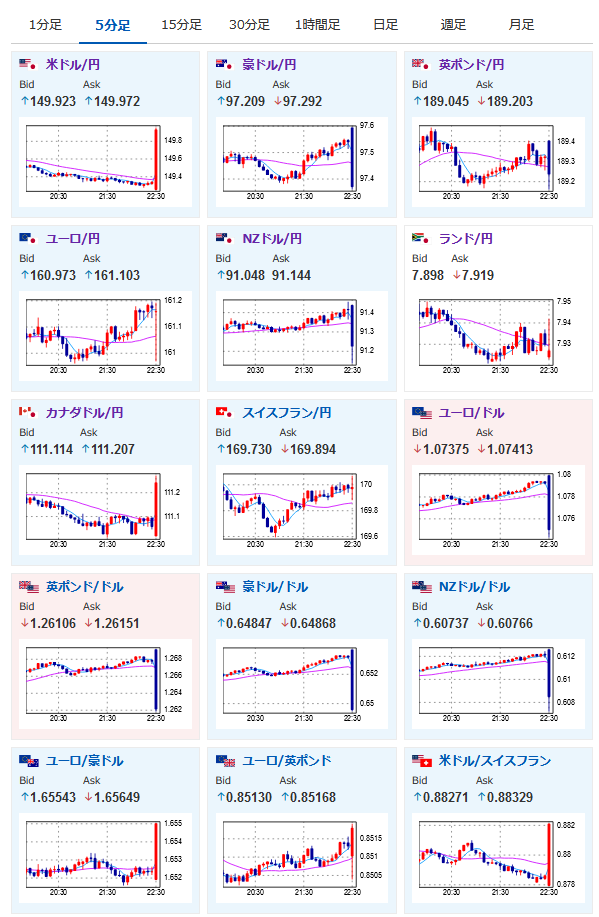This screenshot has width=599, height=917.
Task: Follow the 英ポンド/ドル pair link
Action: (x=85, y=587)
